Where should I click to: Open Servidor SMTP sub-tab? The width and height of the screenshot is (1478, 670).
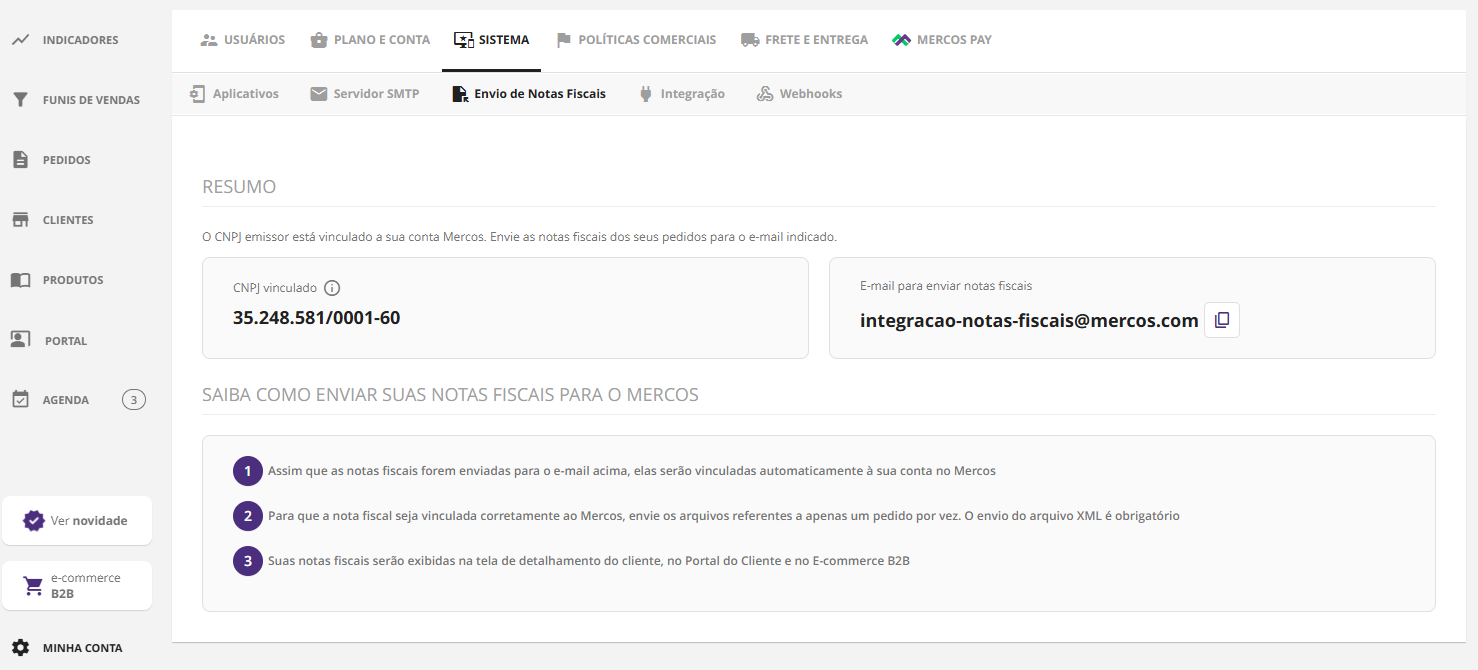click(365, 94)
